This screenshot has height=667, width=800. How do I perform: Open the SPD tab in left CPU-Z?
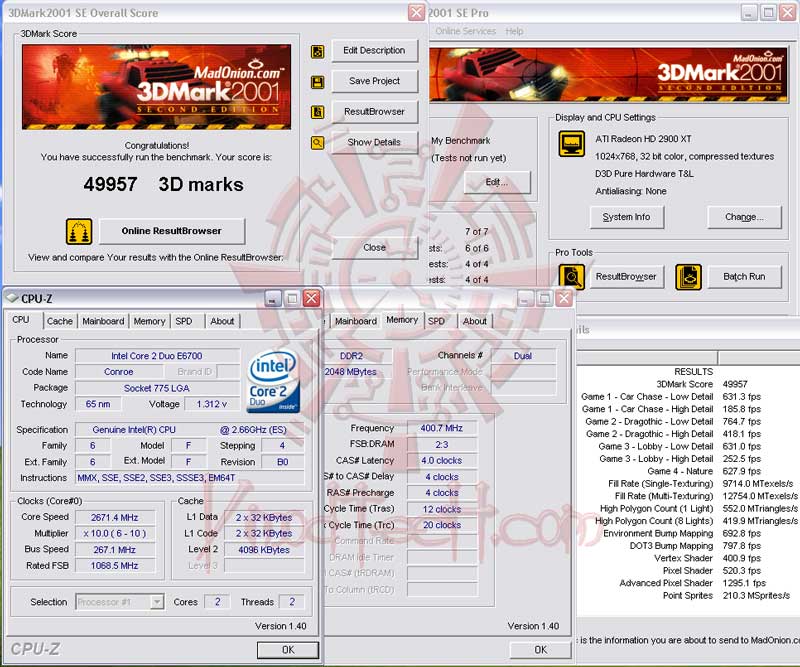pos(184,322)
